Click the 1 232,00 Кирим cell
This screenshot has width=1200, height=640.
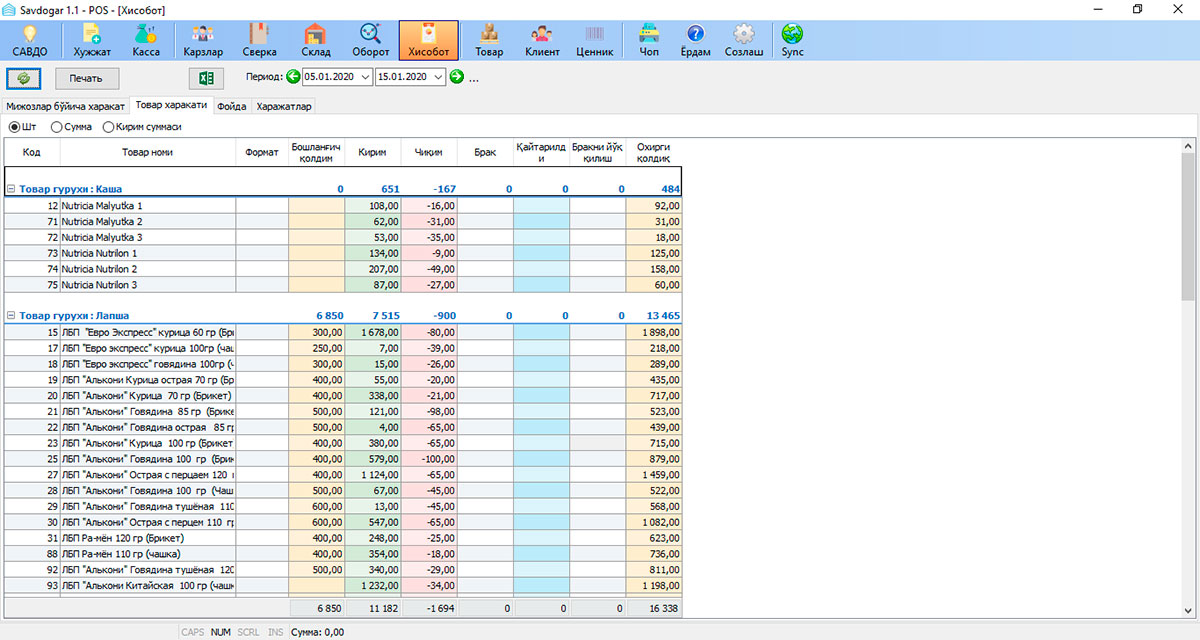pos(373,586)
